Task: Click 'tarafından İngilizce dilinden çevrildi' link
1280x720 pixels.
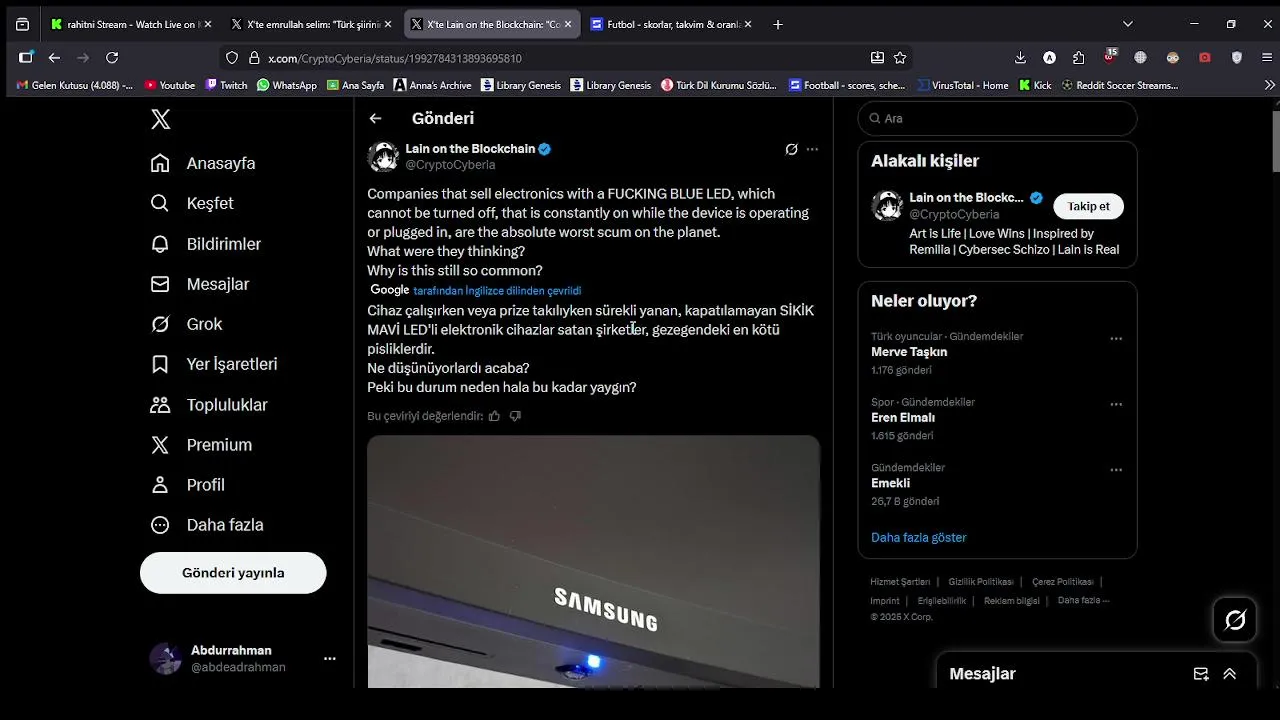Action: [497, 291]
